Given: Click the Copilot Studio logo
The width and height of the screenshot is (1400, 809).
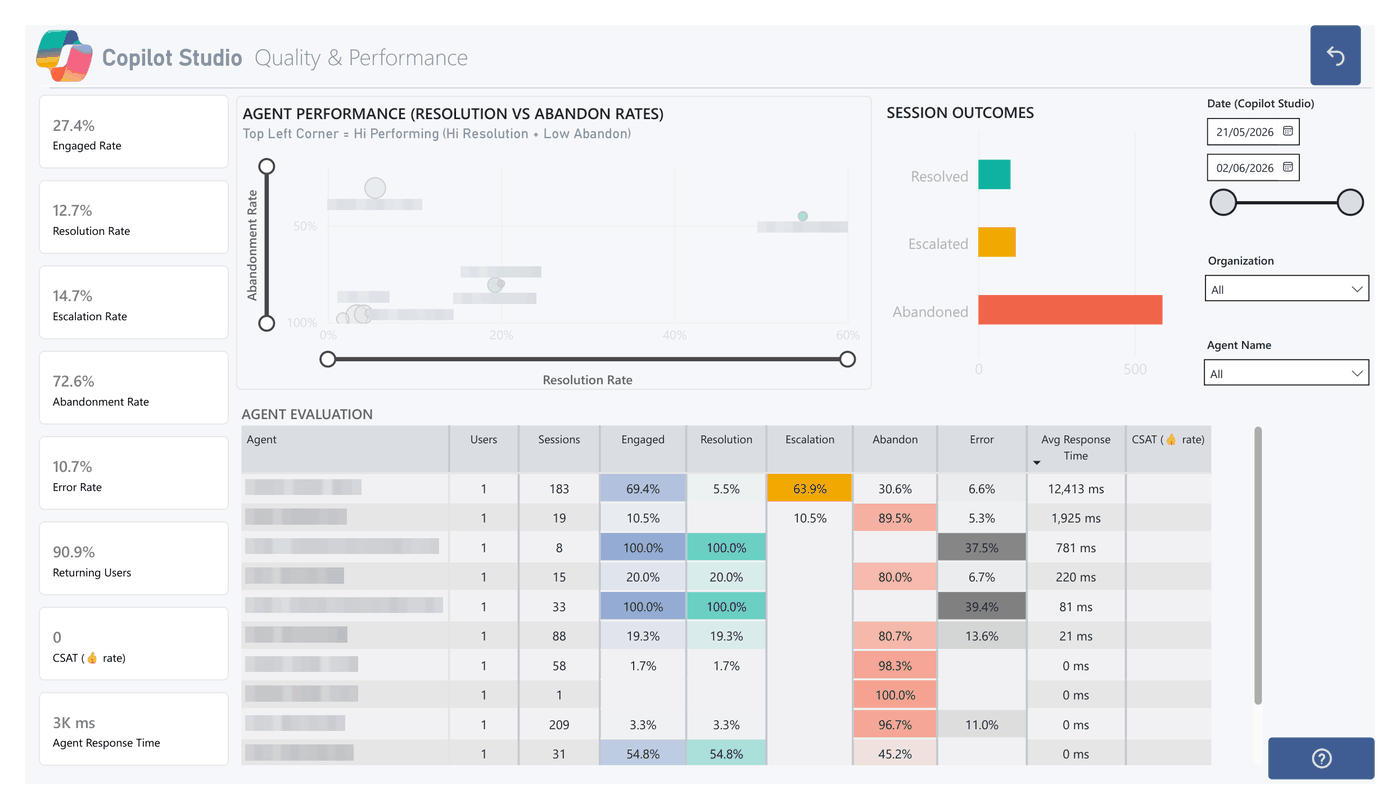Looking at the screenshot, I should point(65,56).
